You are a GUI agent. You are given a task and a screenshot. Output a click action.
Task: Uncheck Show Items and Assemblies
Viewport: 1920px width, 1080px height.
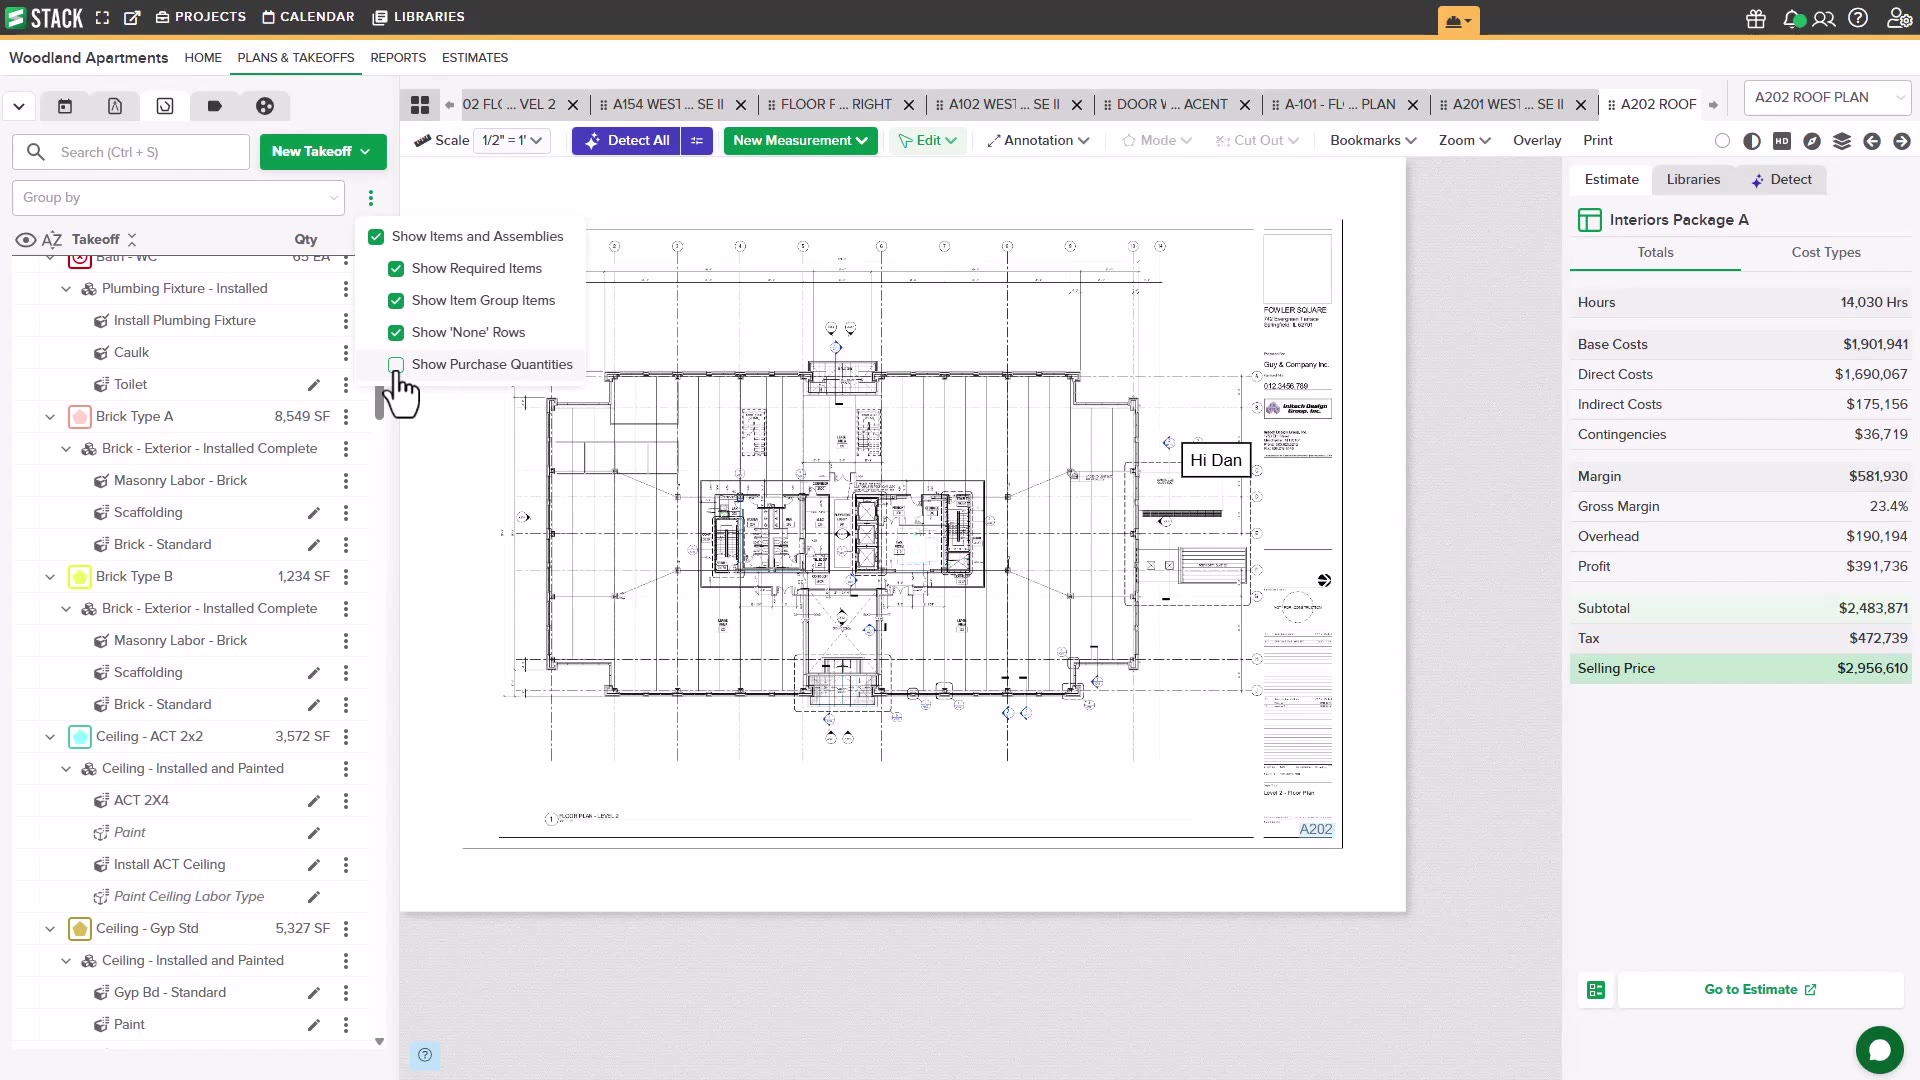(x=376, y=237)
